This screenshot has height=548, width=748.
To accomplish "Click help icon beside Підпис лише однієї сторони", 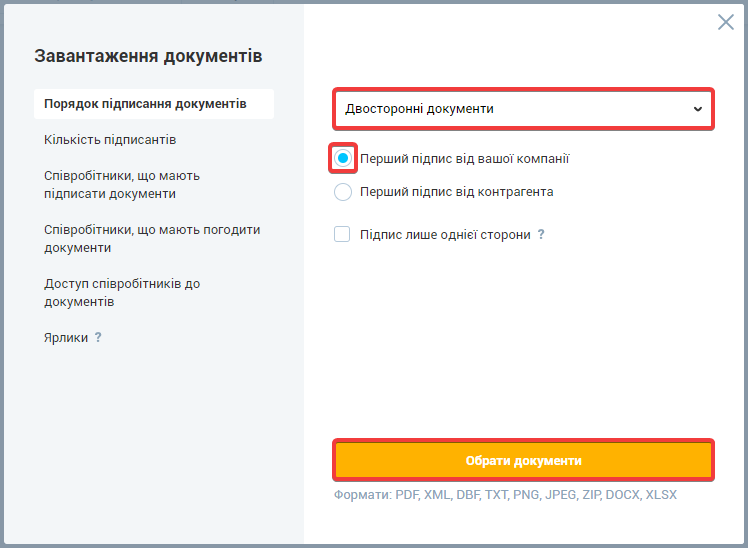I will pos(541,235).
